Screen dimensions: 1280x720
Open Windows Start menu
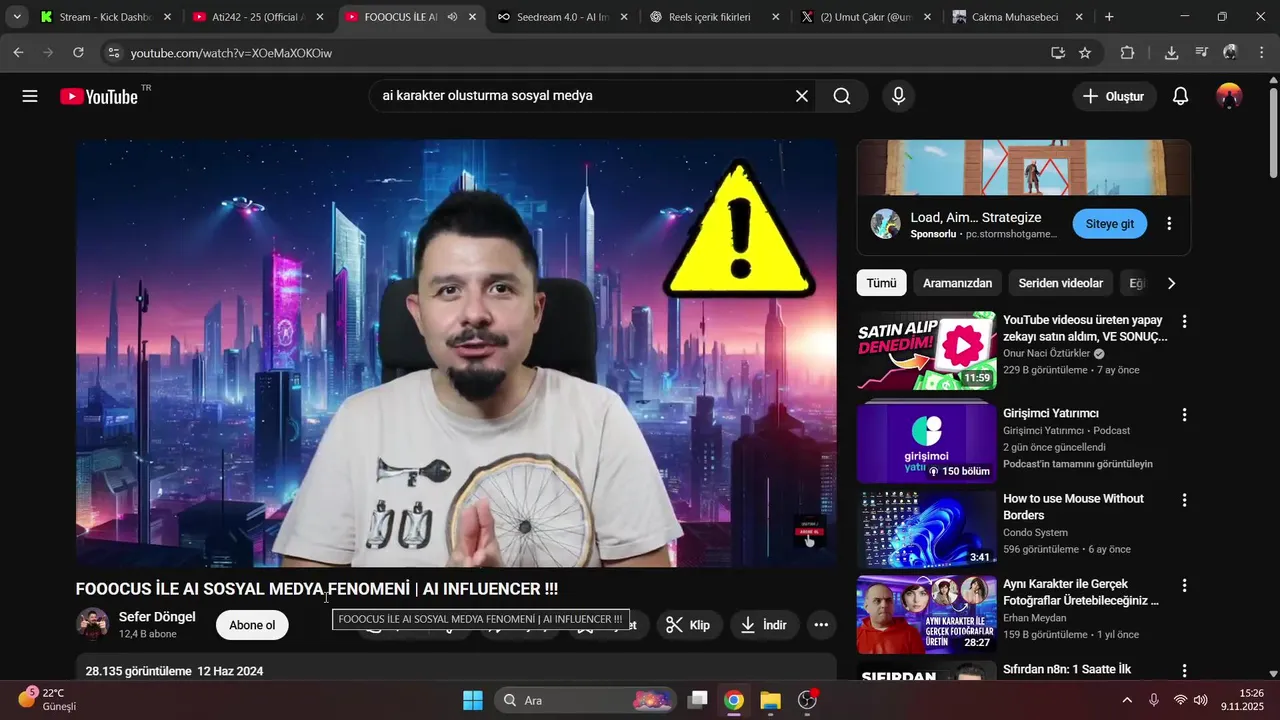473,700
